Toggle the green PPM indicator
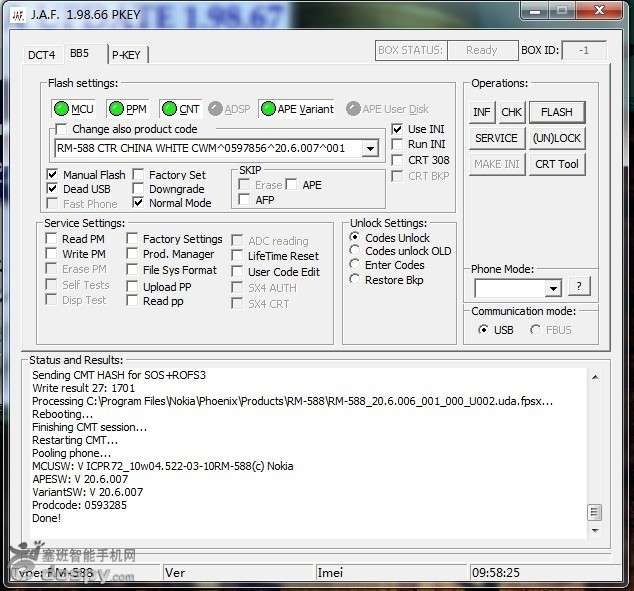 coord(116,109)
